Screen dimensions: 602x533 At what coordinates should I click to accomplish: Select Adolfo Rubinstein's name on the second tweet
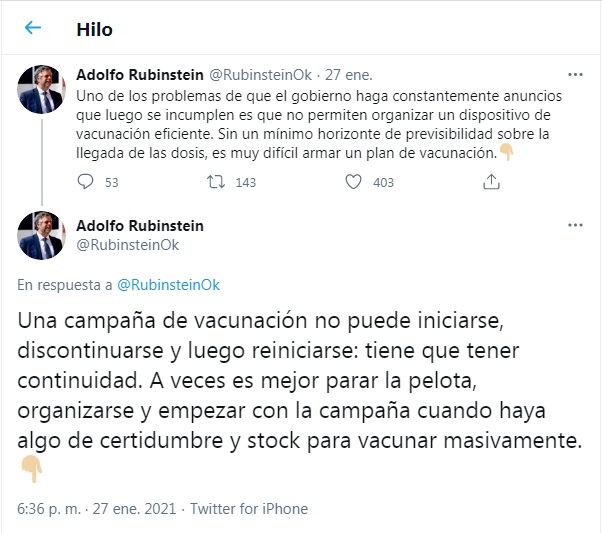[x=139, y=227]
